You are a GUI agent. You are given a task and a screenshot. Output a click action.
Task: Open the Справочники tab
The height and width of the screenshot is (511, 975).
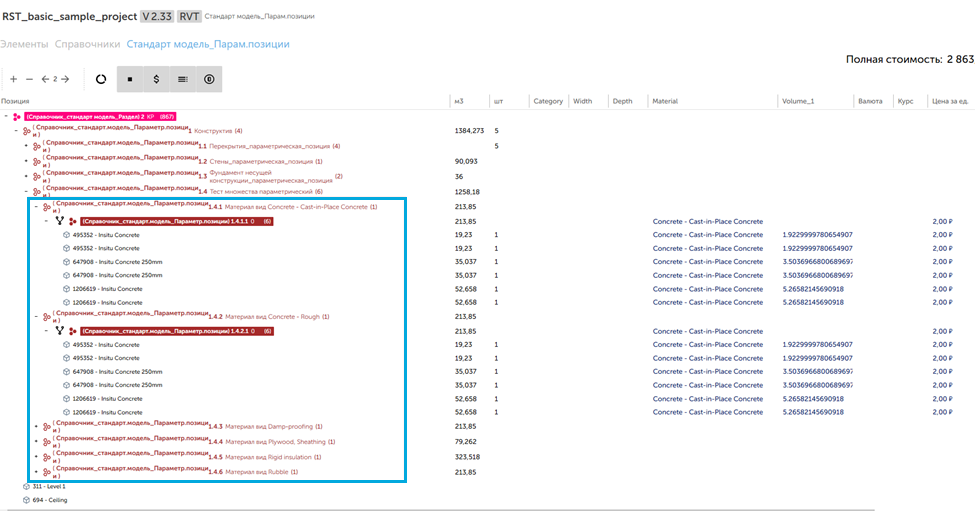pyautogui.click(x=88, y=44)
